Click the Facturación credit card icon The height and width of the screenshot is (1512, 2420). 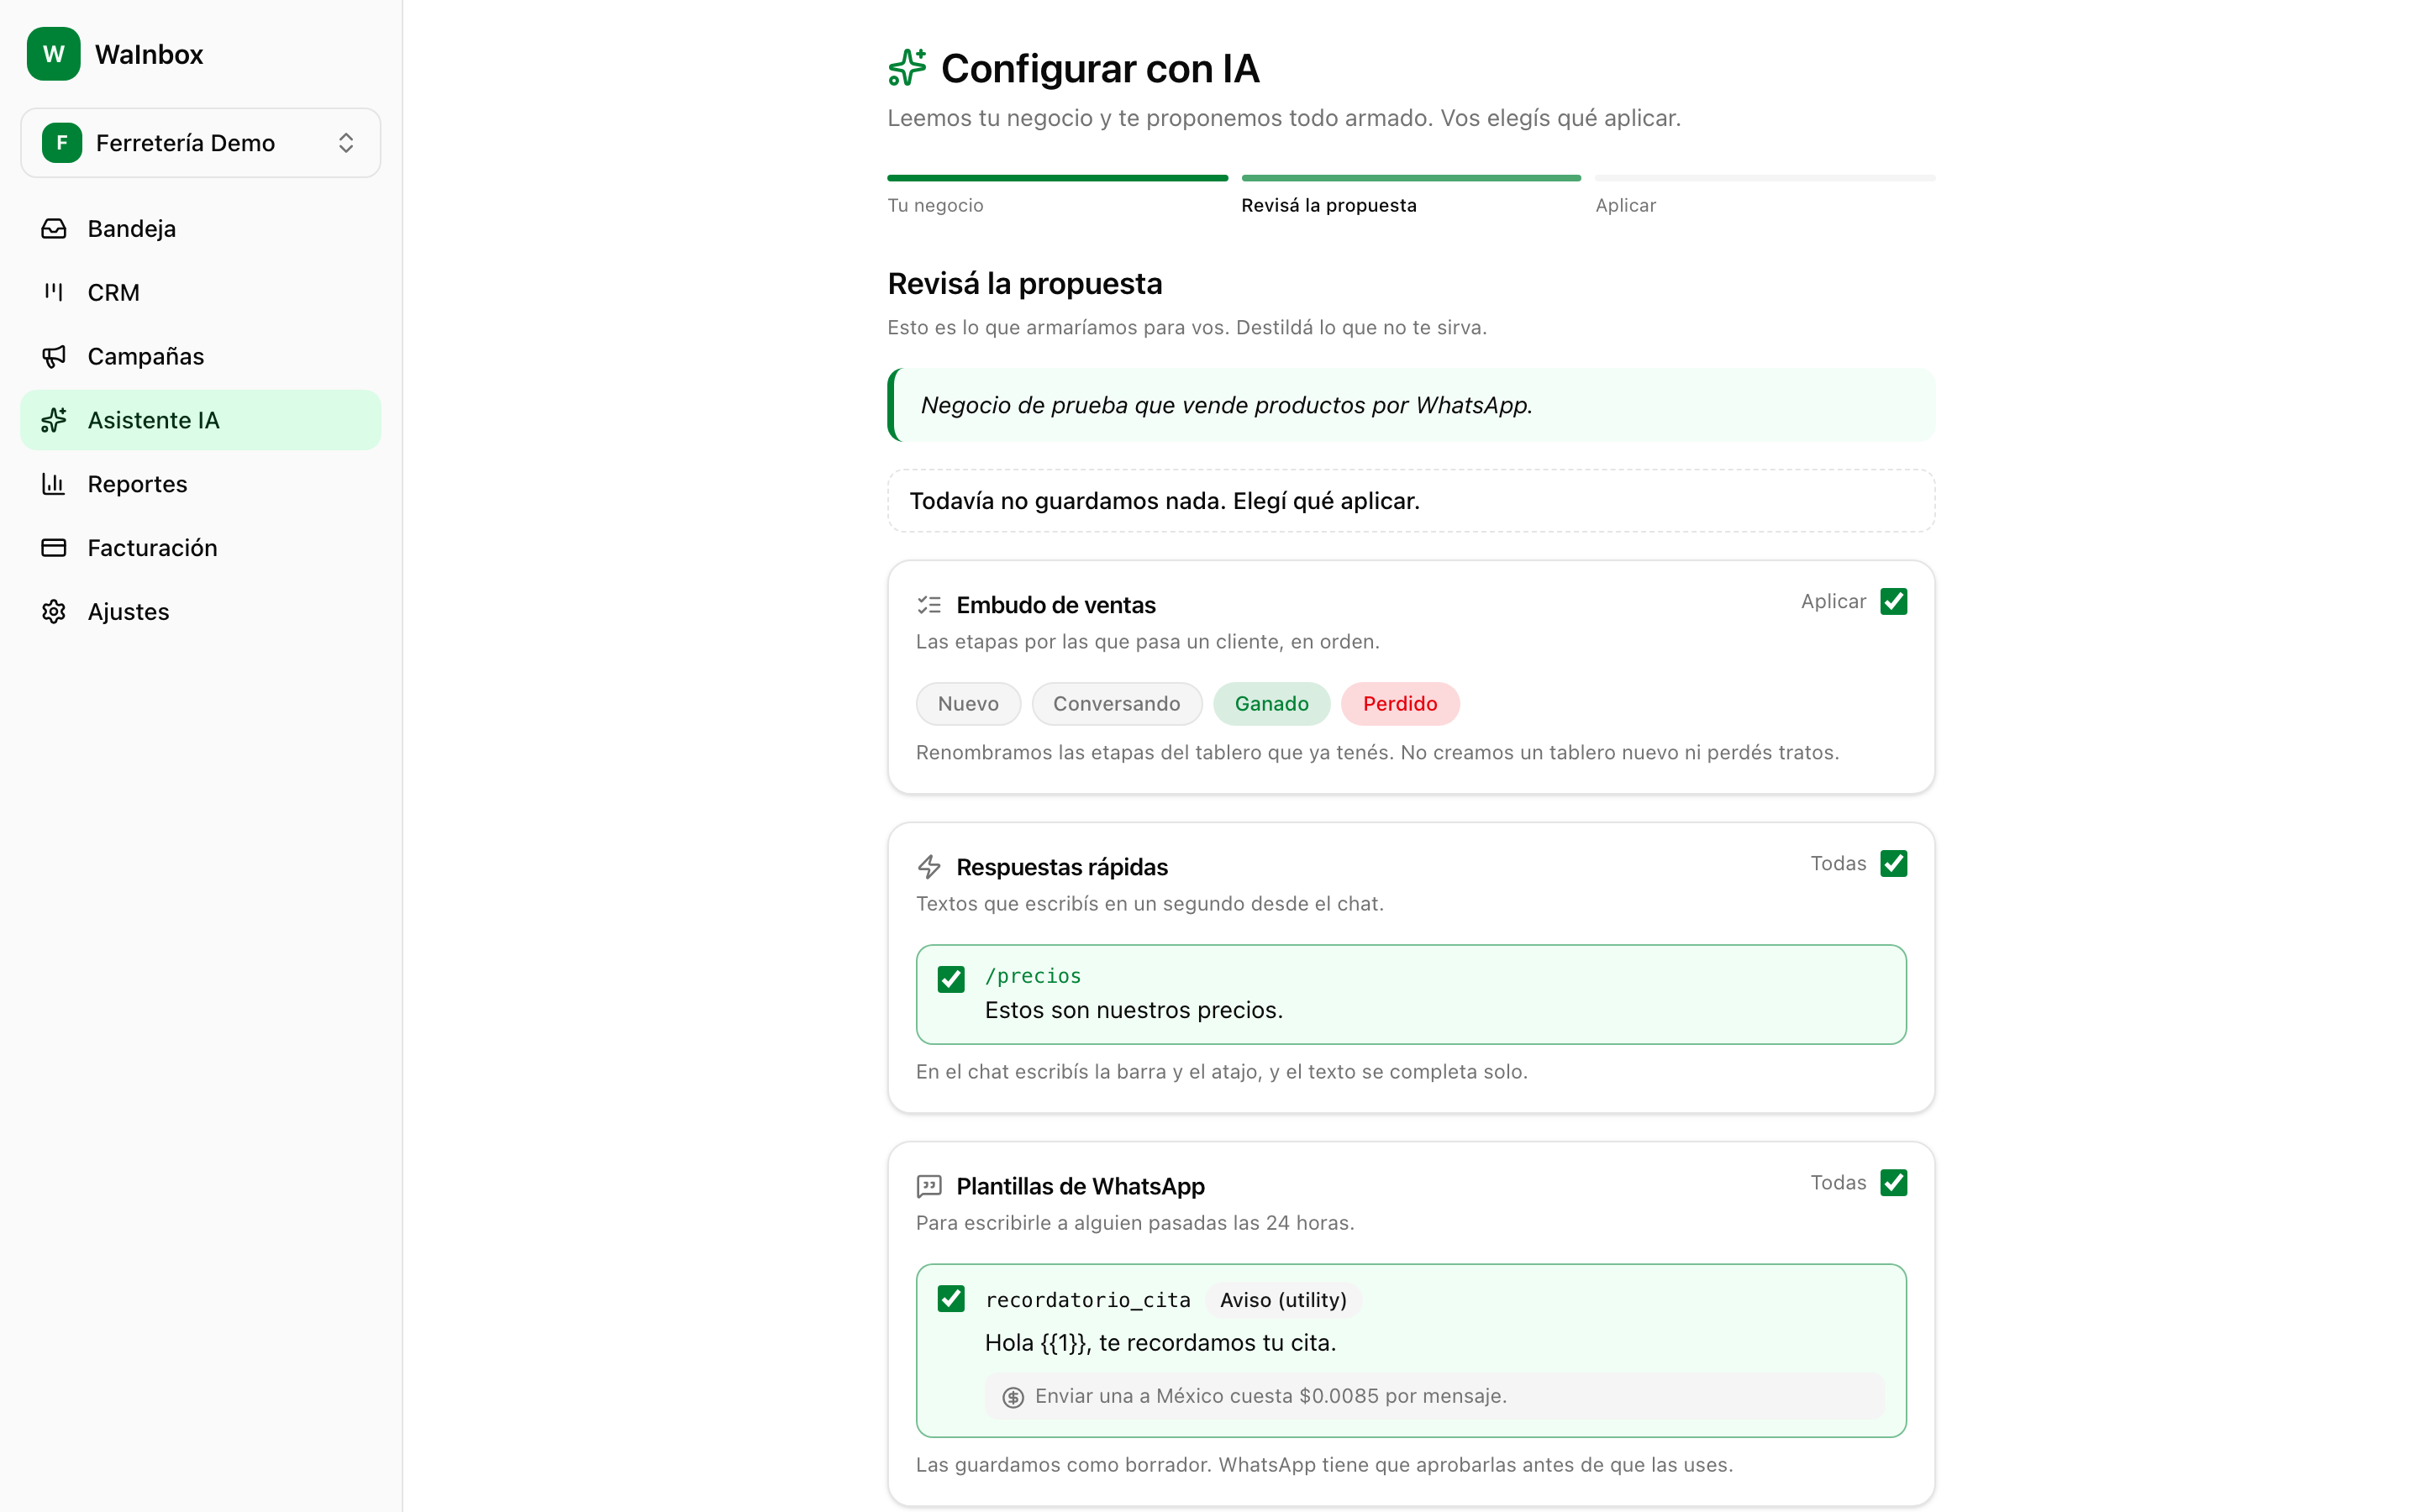coord(54,548)
